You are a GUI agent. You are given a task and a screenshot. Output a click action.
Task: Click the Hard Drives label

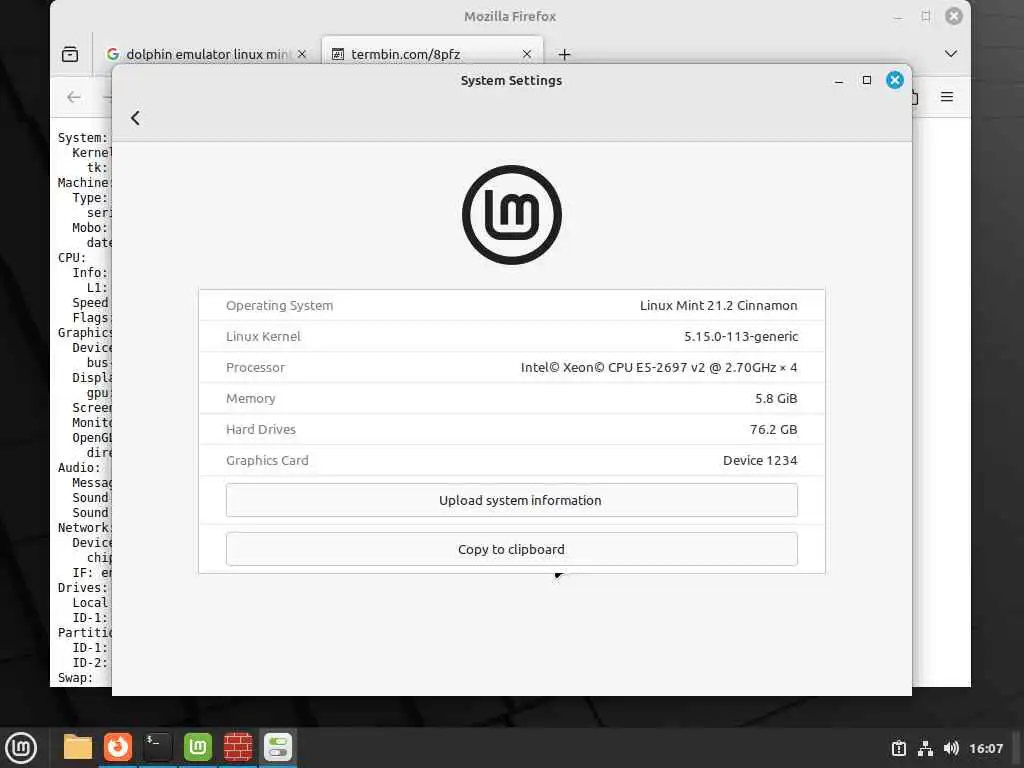[261, 430]
